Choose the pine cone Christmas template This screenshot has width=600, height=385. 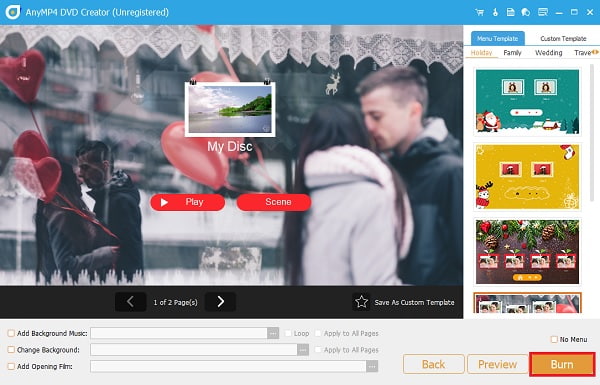click(x=527, y=252)
